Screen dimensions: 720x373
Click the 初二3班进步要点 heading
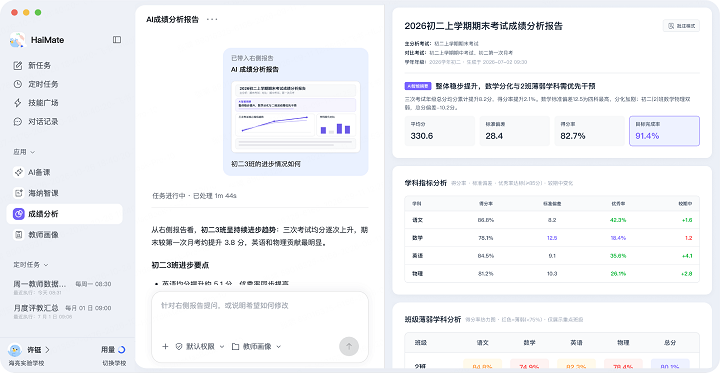click(x=180, y=265)
